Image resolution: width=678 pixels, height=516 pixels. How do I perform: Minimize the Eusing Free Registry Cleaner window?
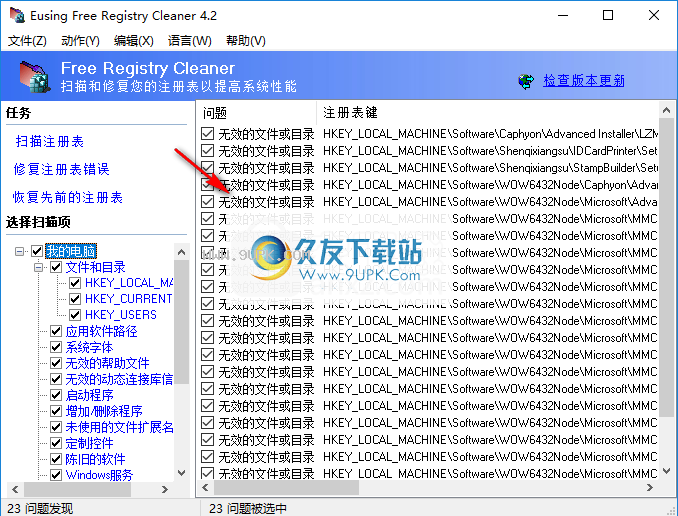[x=563, y=16]
